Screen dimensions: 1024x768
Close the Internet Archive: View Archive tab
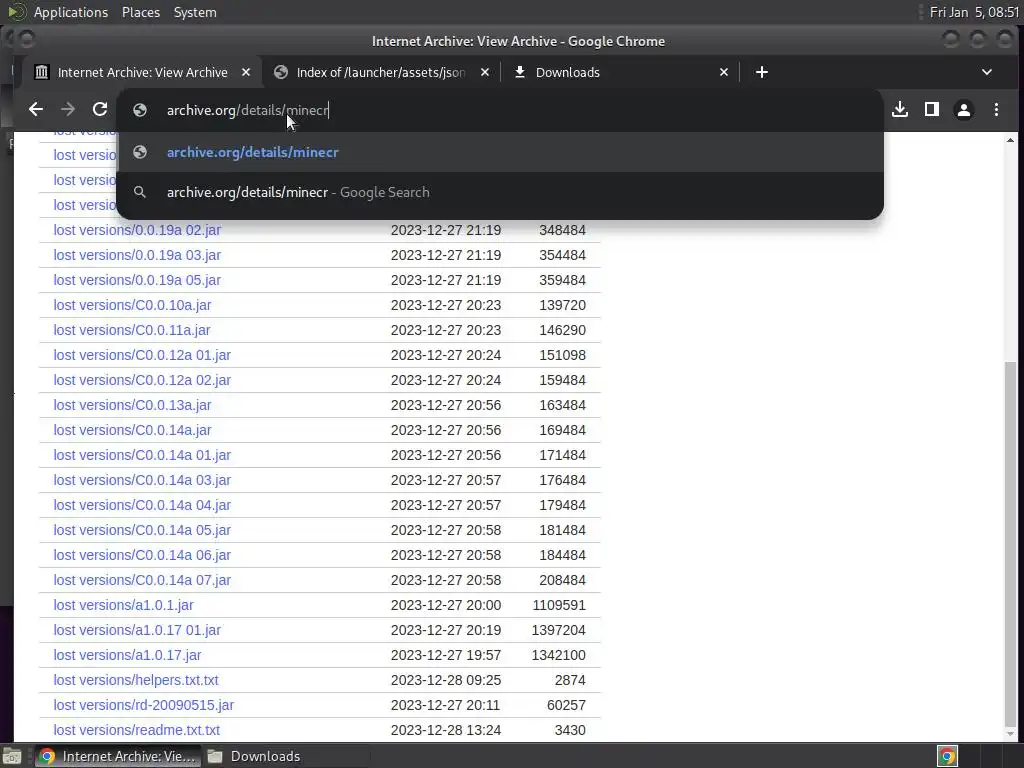[x=246, y=72]
